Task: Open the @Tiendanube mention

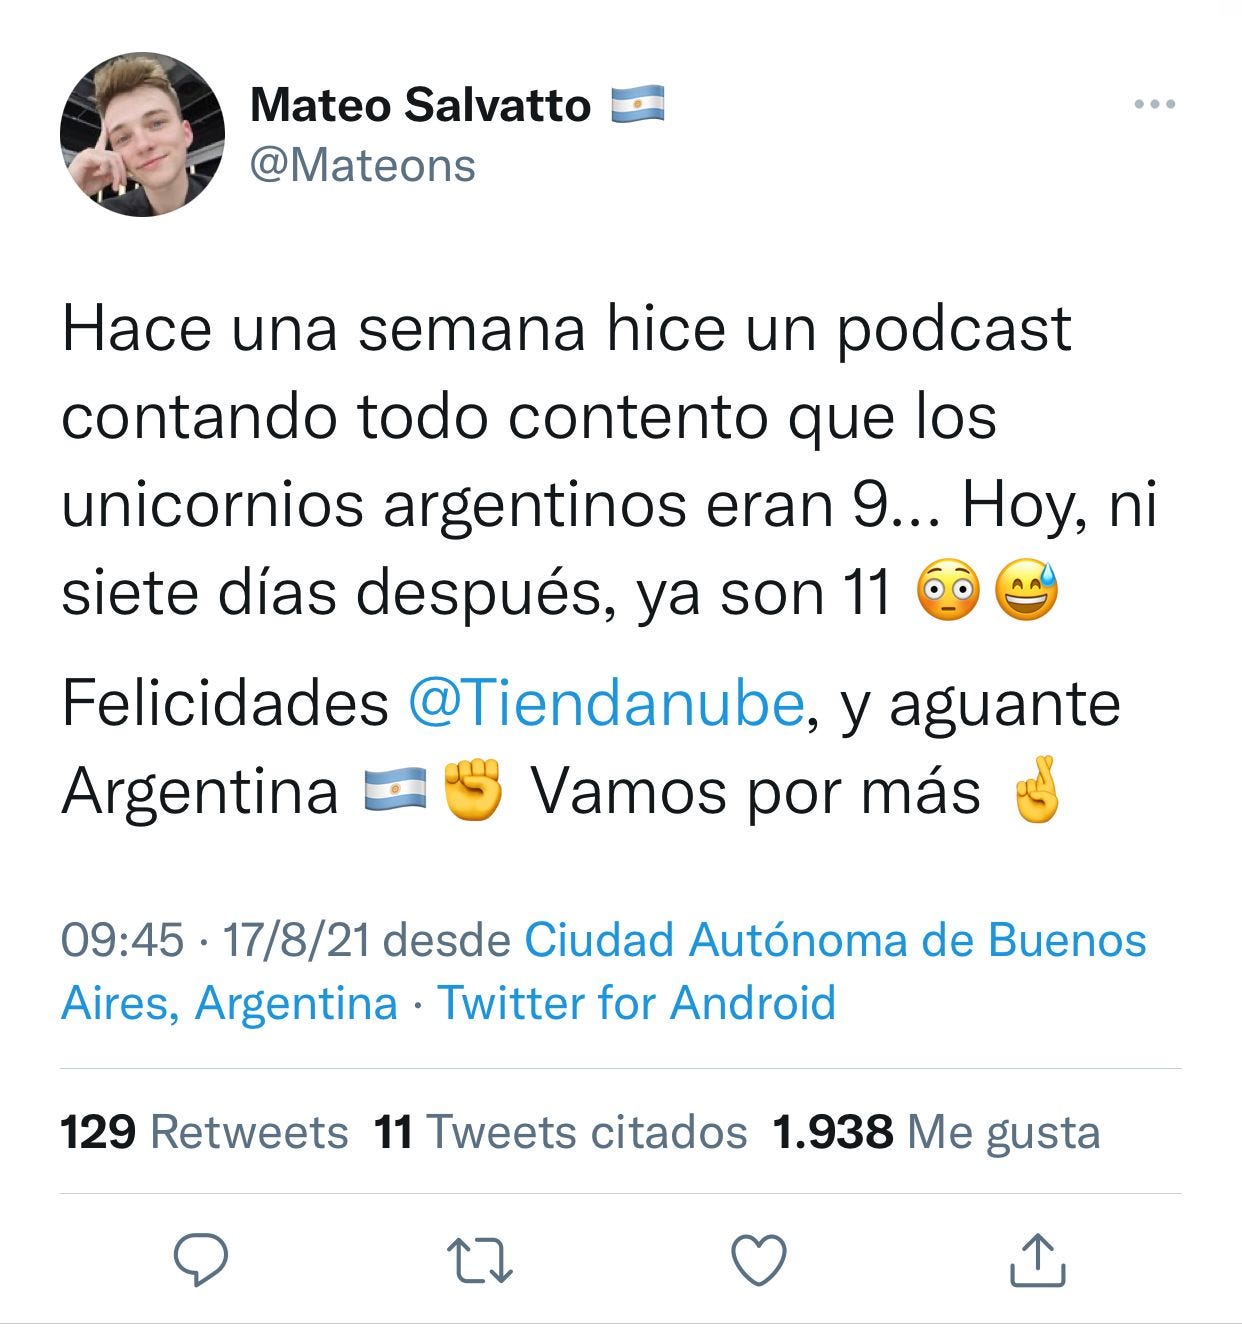Action: tap(607, 703)
